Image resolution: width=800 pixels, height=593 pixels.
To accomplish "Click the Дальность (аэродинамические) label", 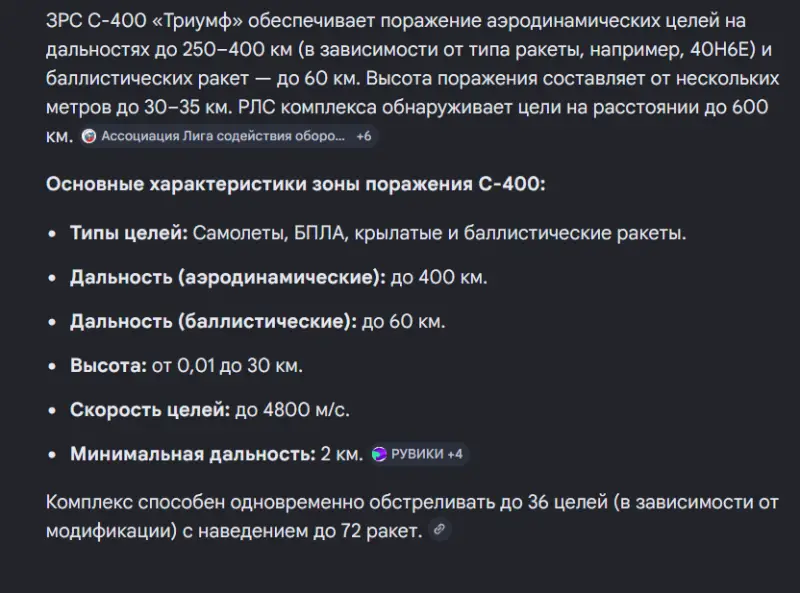I will 227,277.
